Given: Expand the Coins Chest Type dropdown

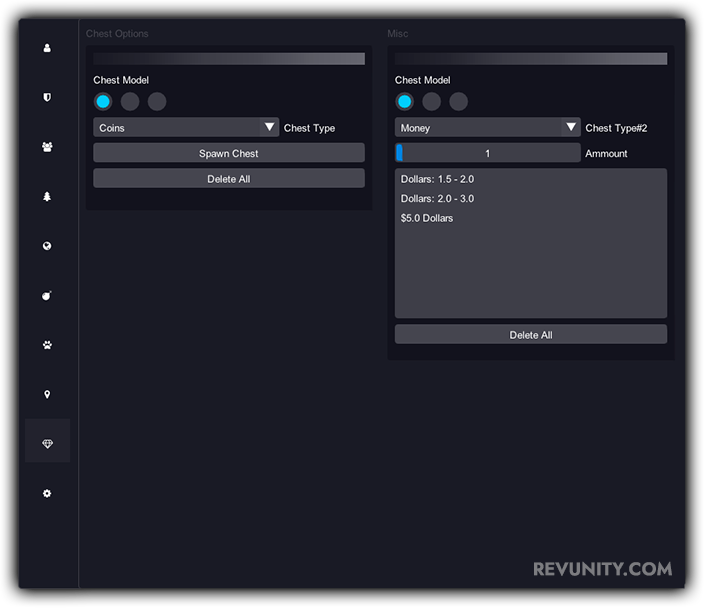Looking at the screenshot, I should pyautogui.click(x=186, y=128).
